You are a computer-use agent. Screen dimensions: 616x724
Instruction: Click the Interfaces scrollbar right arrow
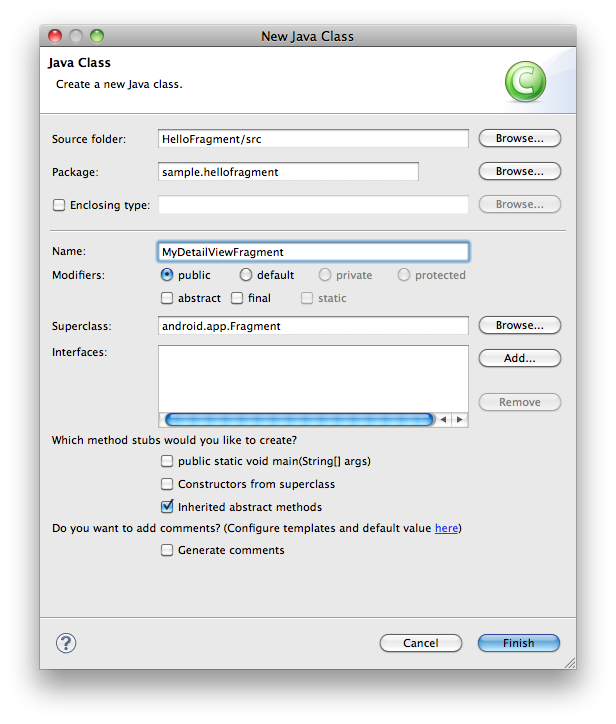(x=459, y=419)
